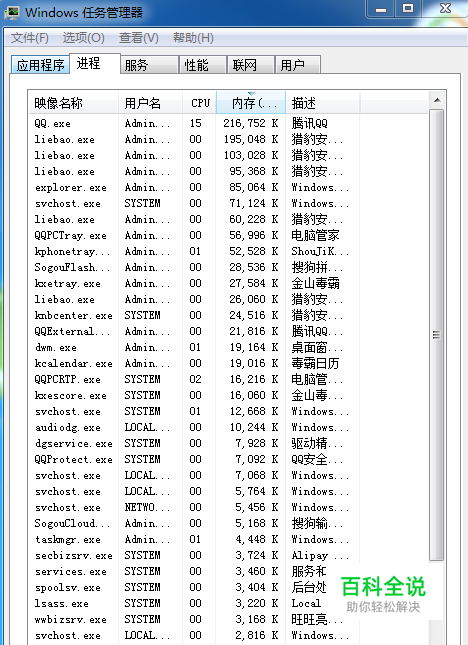The height and width of the screenshot is (645, 468).
Task: Select svchost.exe using 12,668 K
Action: click(x=195, y=411)
